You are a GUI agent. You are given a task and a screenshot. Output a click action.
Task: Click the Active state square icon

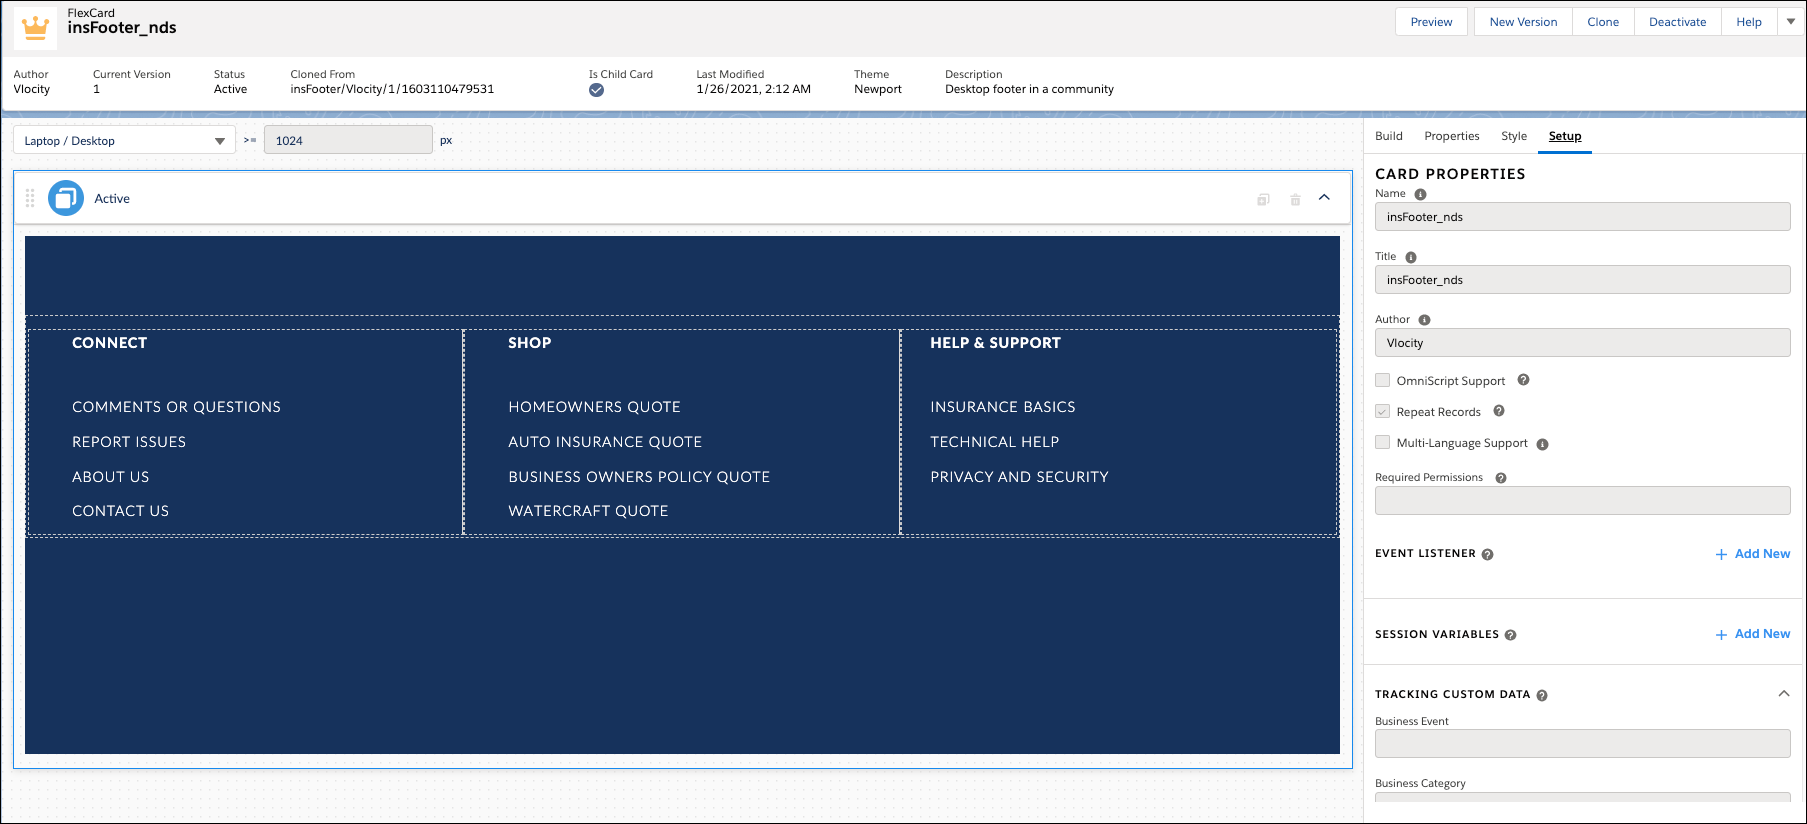(66, 198)
